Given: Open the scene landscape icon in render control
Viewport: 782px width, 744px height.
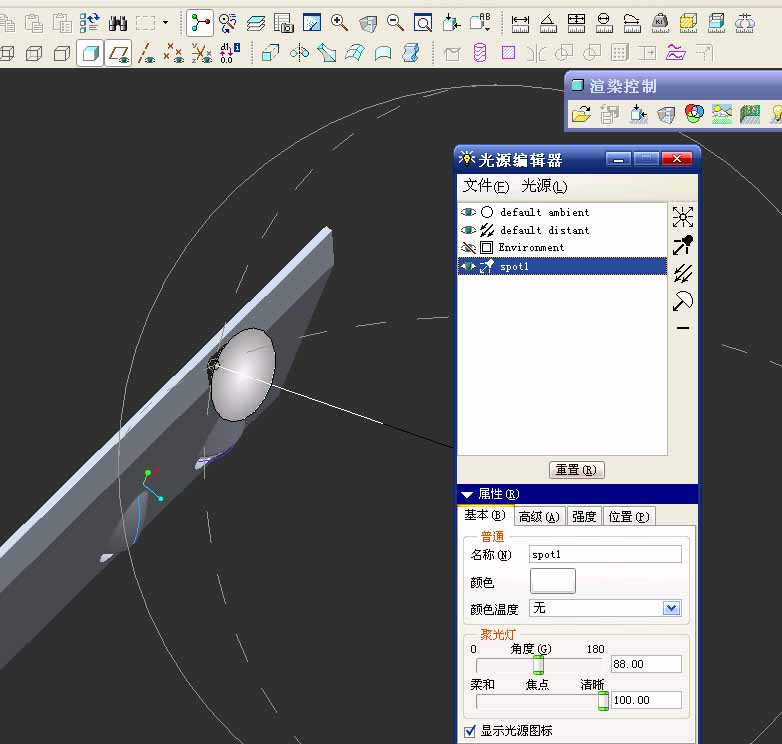Looking at the screenshot, I should [x=722, y=114].
